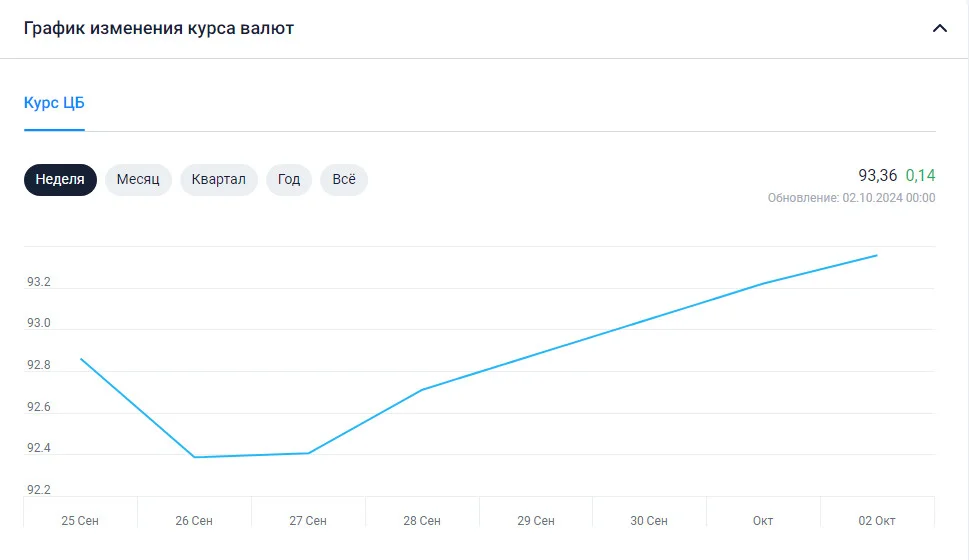Click the current rate value 93,36

[878, 176]
